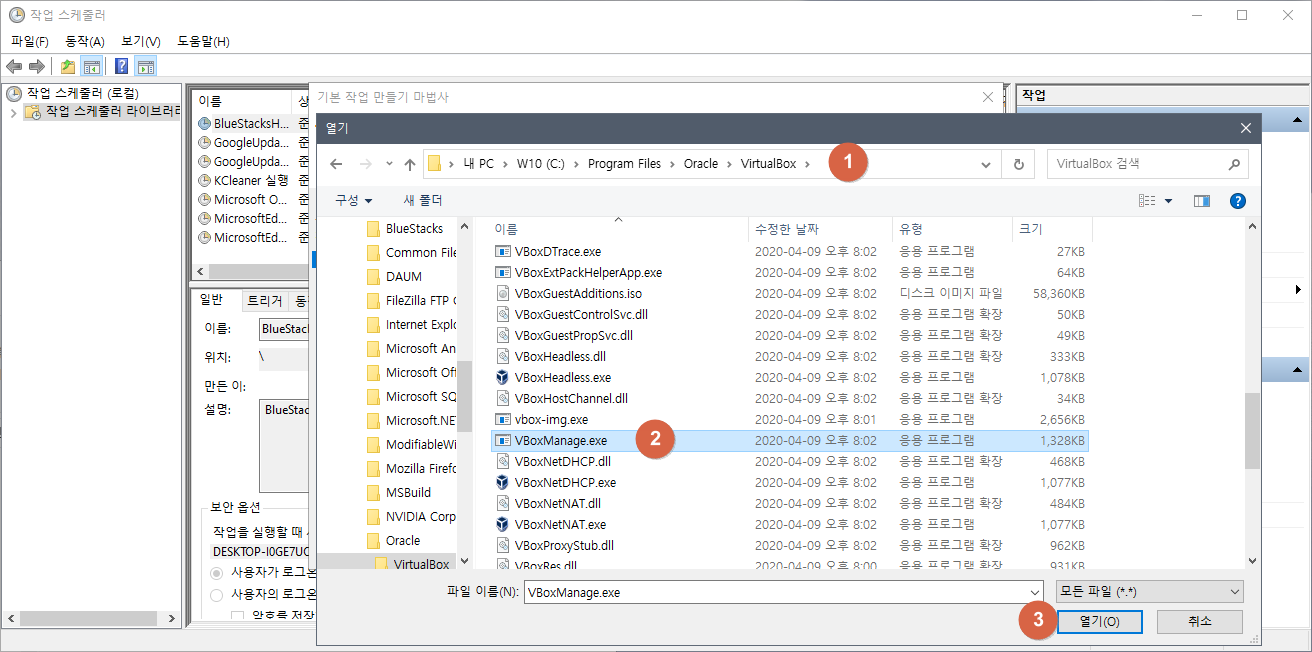1312x652 pixels.
Task: Click the 파일 이름 input field
Action: (774, 592)
